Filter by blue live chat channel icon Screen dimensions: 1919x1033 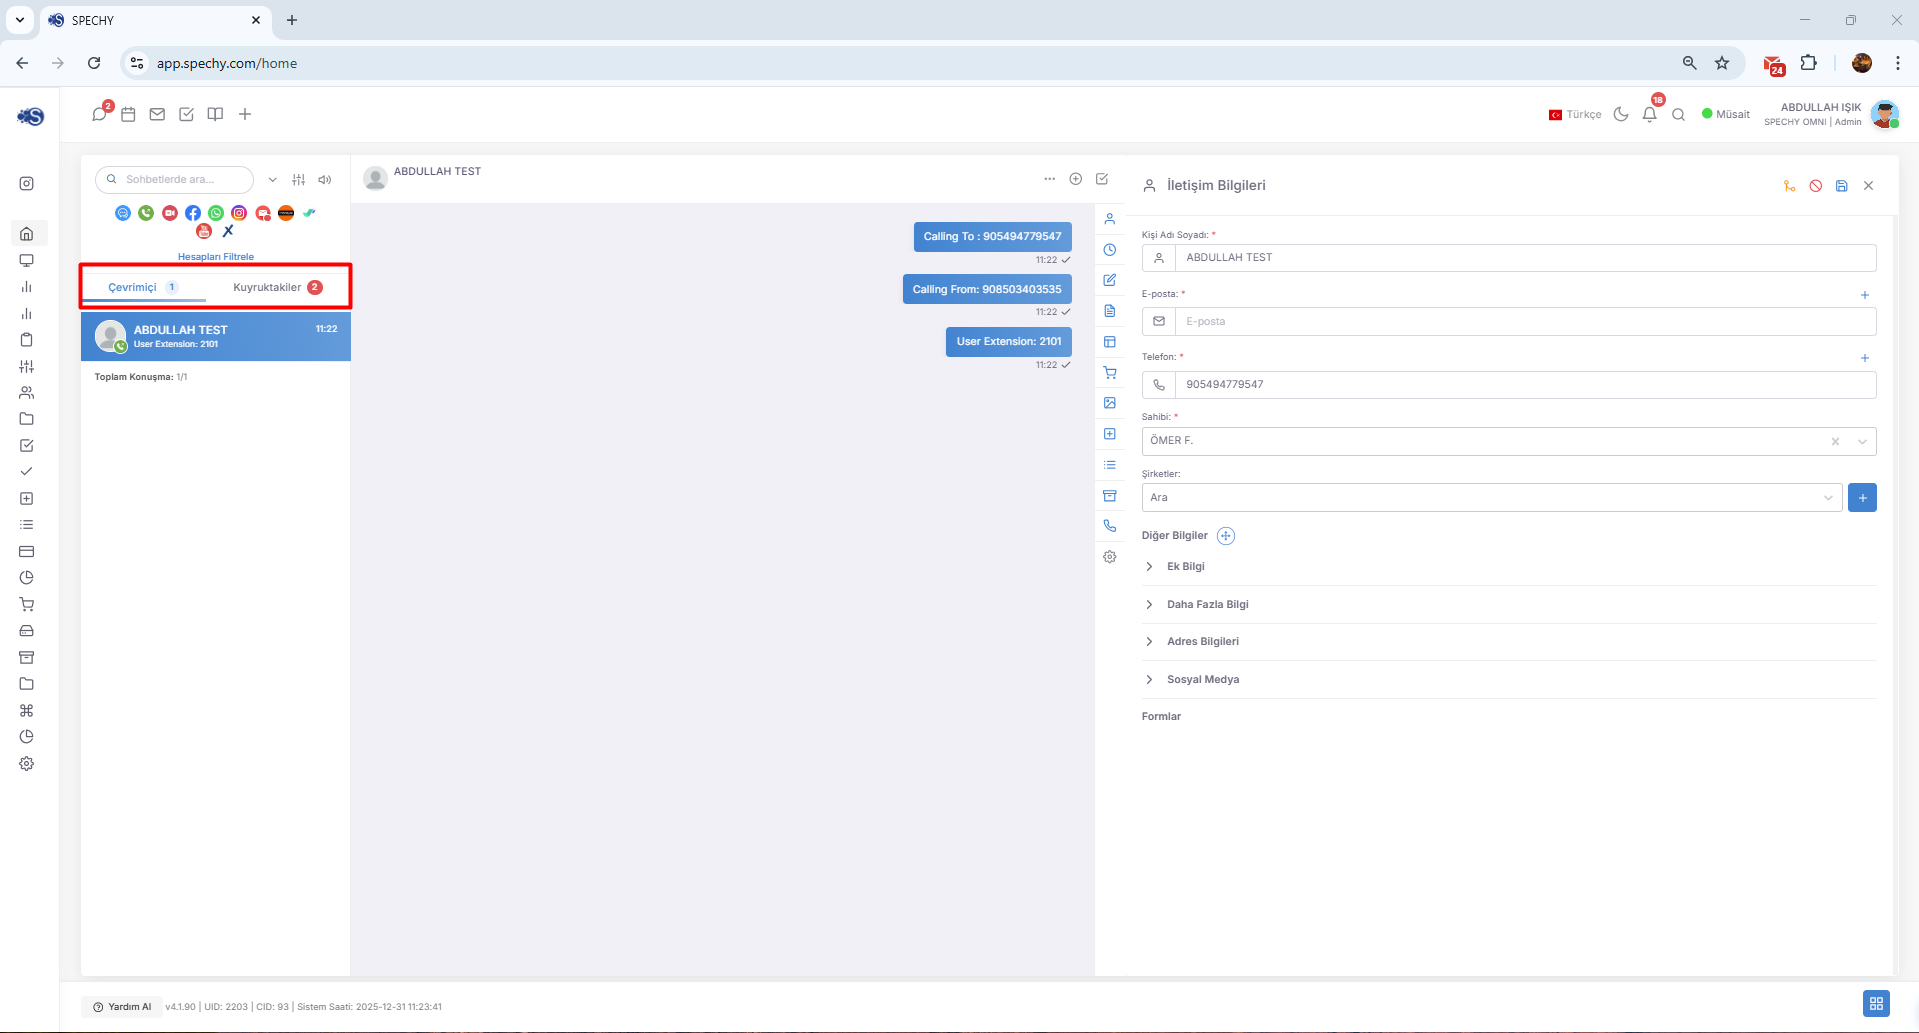[123, 213]
